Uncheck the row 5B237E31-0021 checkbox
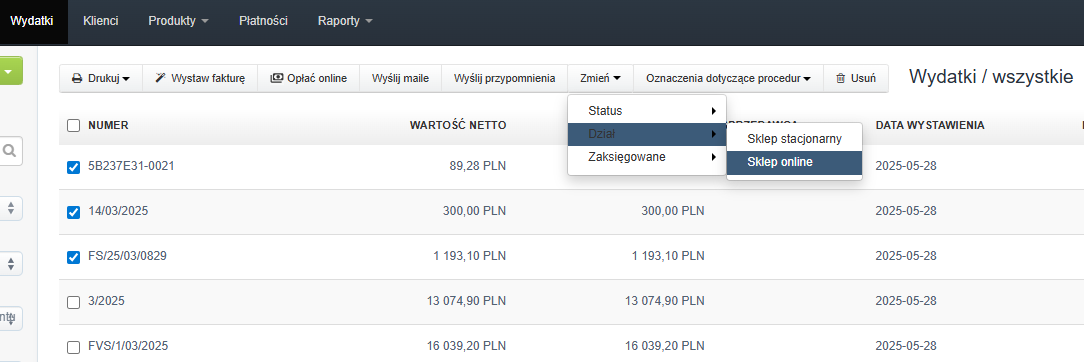This screenshot has width=1084, height=362. pos(73,167)
